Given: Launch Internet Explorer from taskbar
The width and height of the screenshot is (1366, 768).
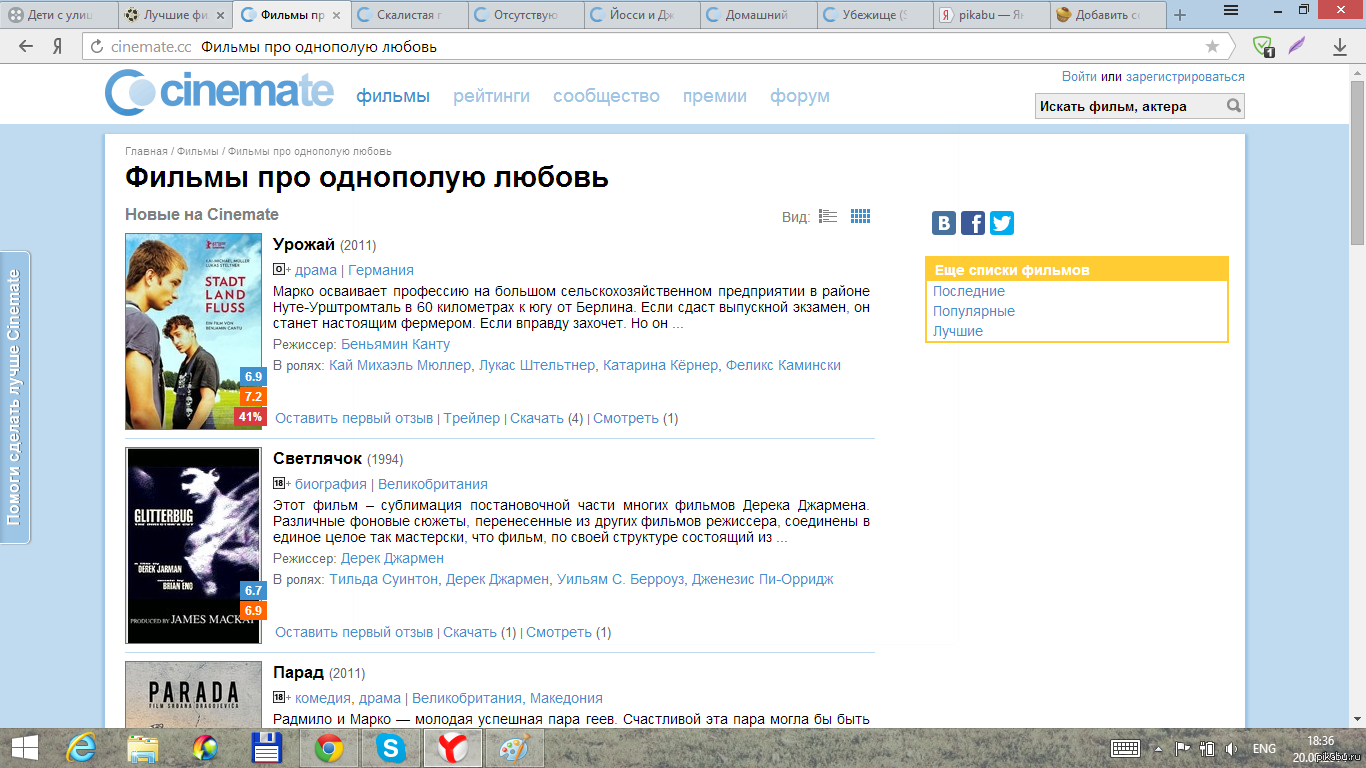Looking at the screenshot, I should click(x=81, y=748).
